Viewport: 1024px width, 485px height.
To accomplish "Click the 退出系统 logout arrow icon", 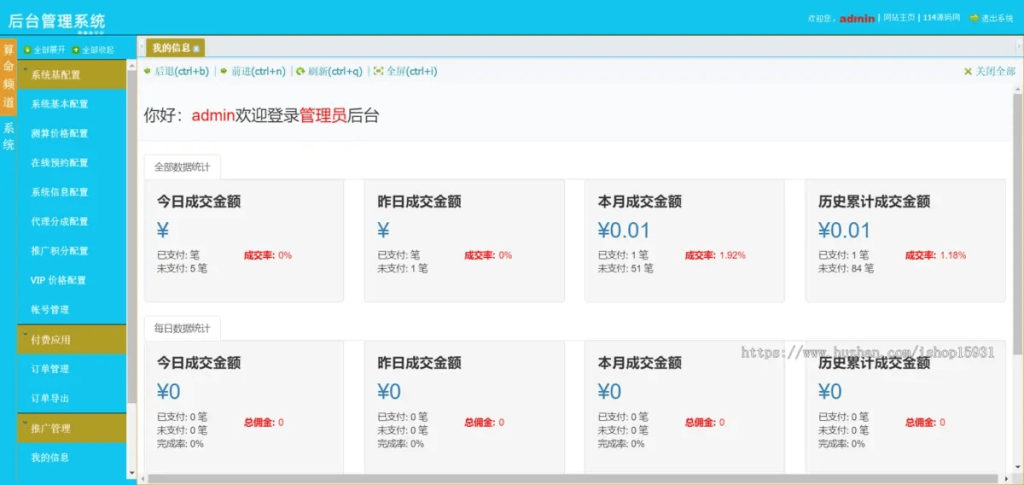I will click(x=973, y=18).
